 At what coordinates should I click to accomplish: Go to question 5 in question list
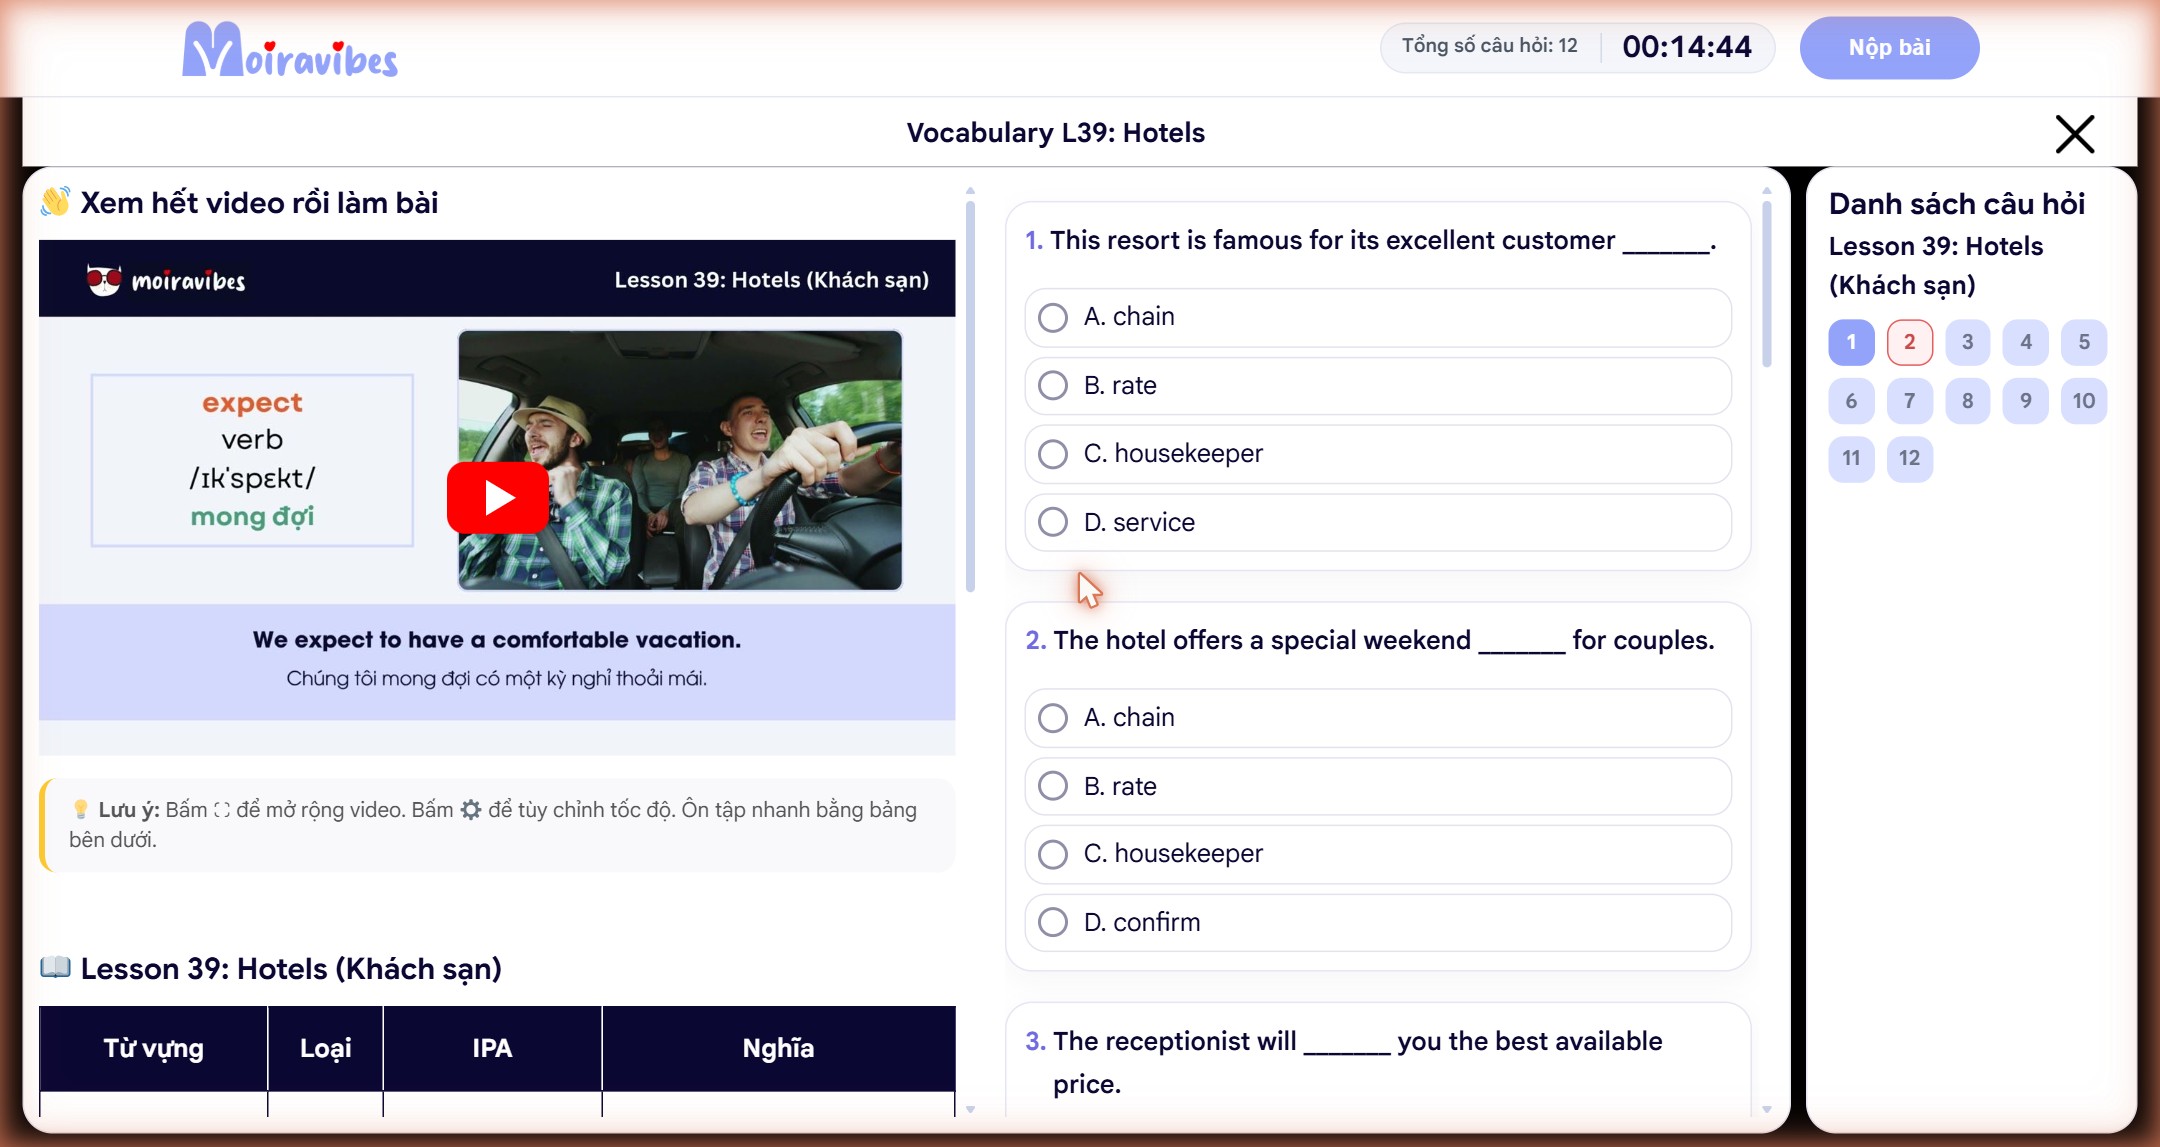tap(2084, 342)
